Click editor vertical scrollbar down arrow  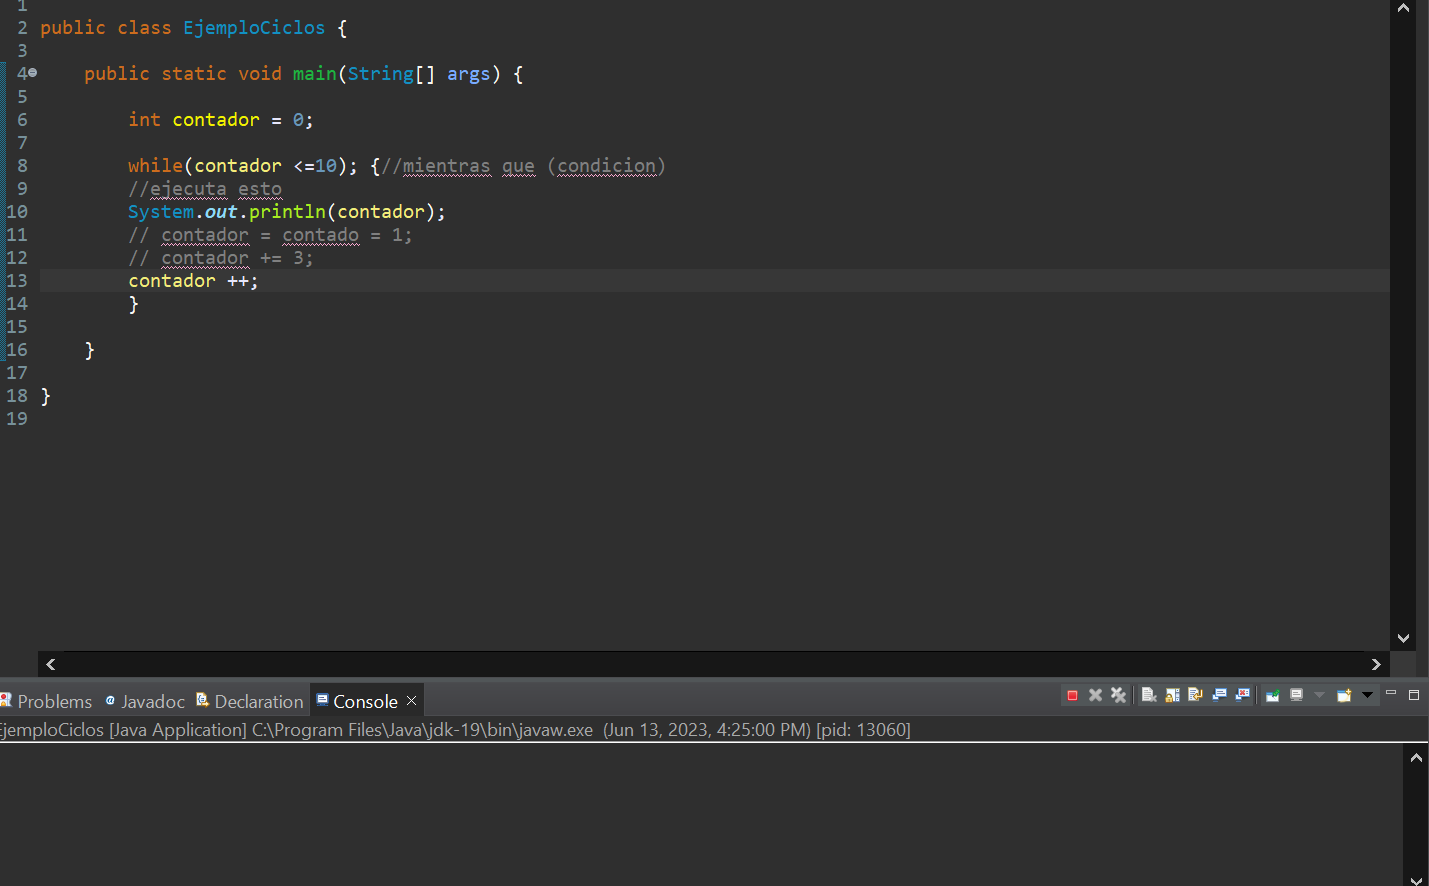[x=1403, y=638]
